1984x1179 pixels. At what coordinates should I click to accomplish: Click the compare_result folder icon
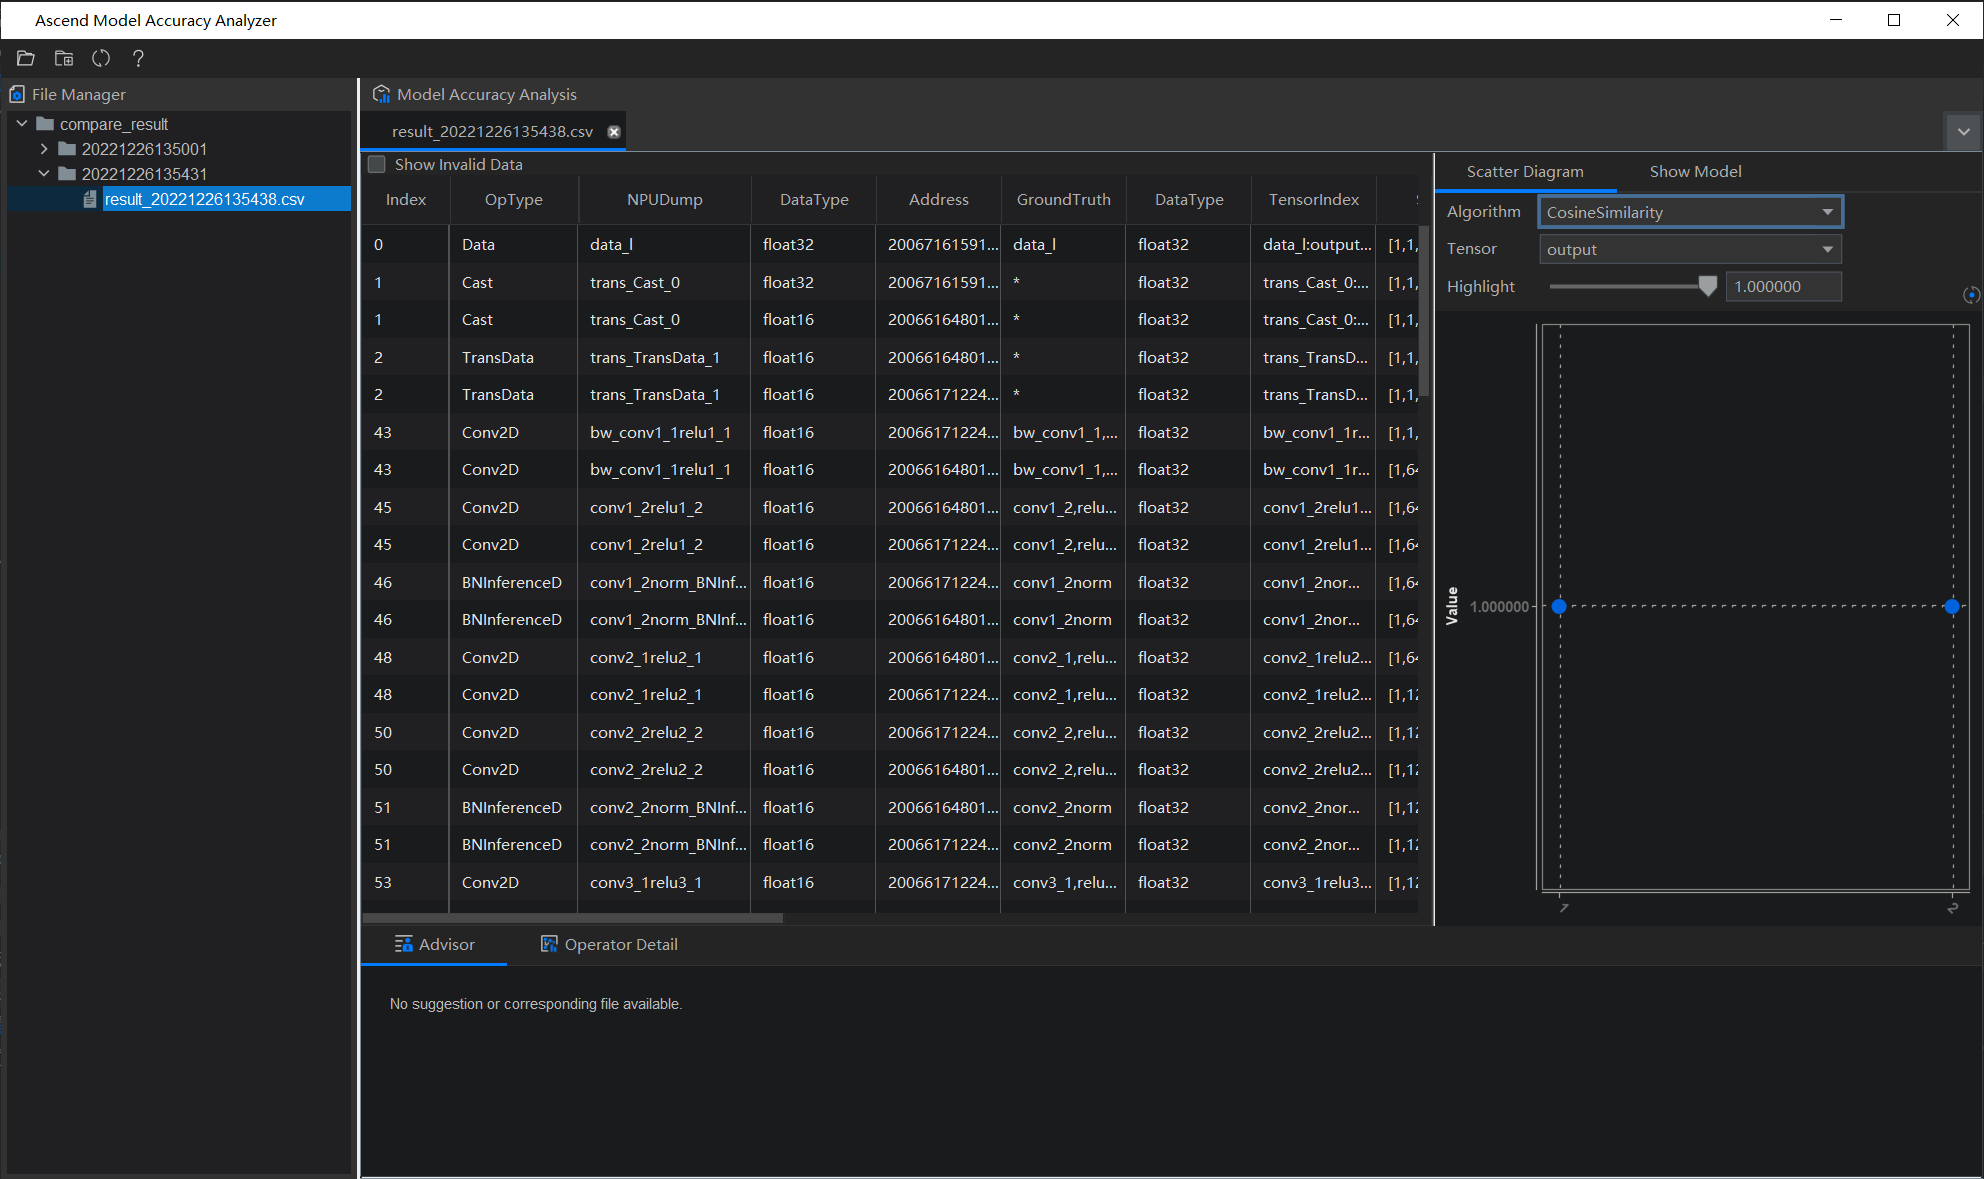(x=45, y=124)
